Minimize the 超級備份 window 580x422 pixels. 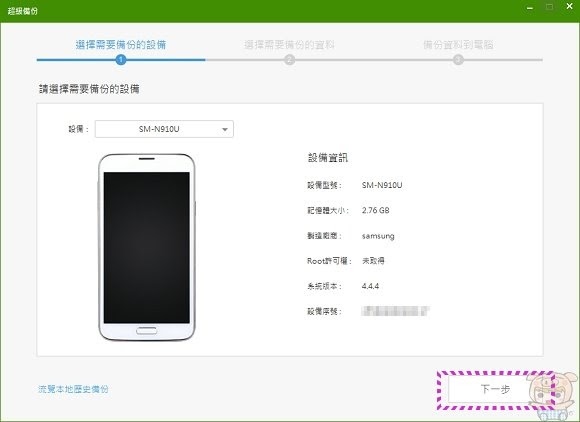(x=530, y=8)
